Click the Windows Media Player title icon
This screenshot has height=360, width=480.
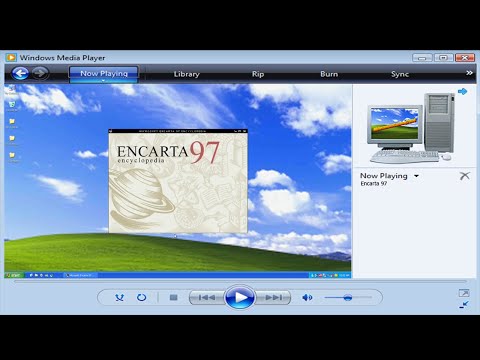11,58
